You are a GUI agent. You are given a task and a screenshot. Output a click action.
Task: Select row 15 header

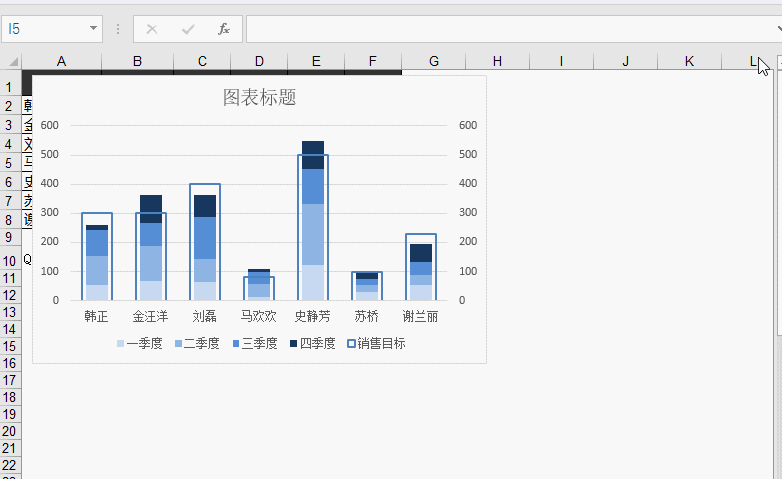10,346
